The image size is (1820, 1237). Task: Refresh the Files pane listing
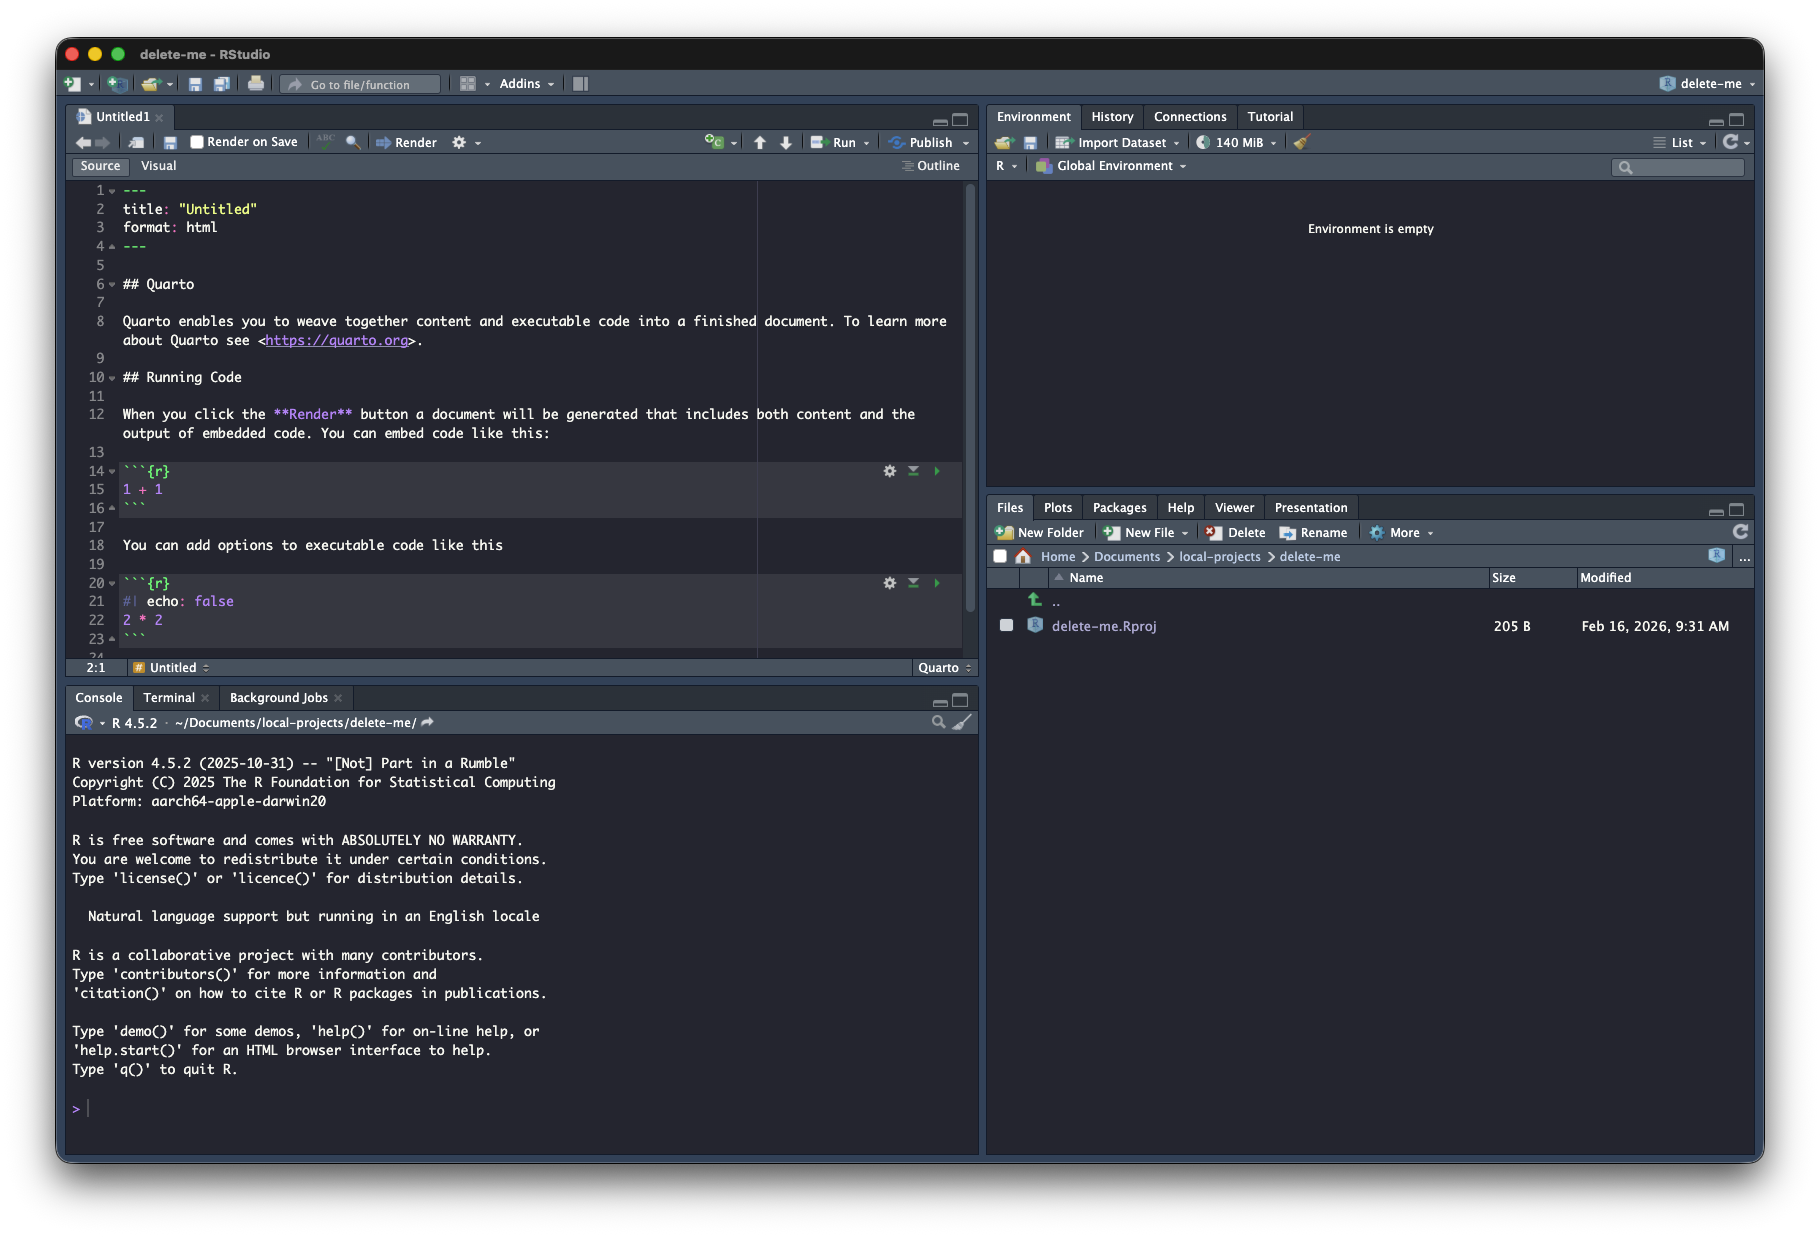[1740, 532]
